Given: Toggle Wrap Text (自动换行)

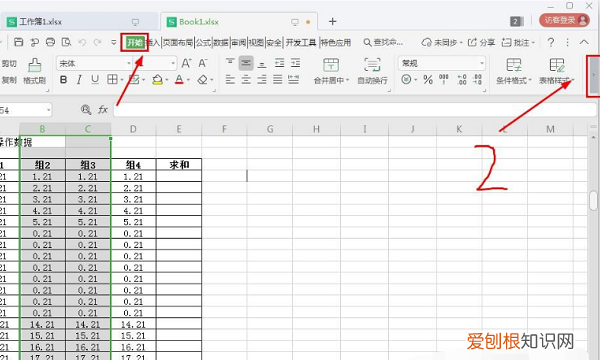Looking at the screenshot, I should [372, 71].
